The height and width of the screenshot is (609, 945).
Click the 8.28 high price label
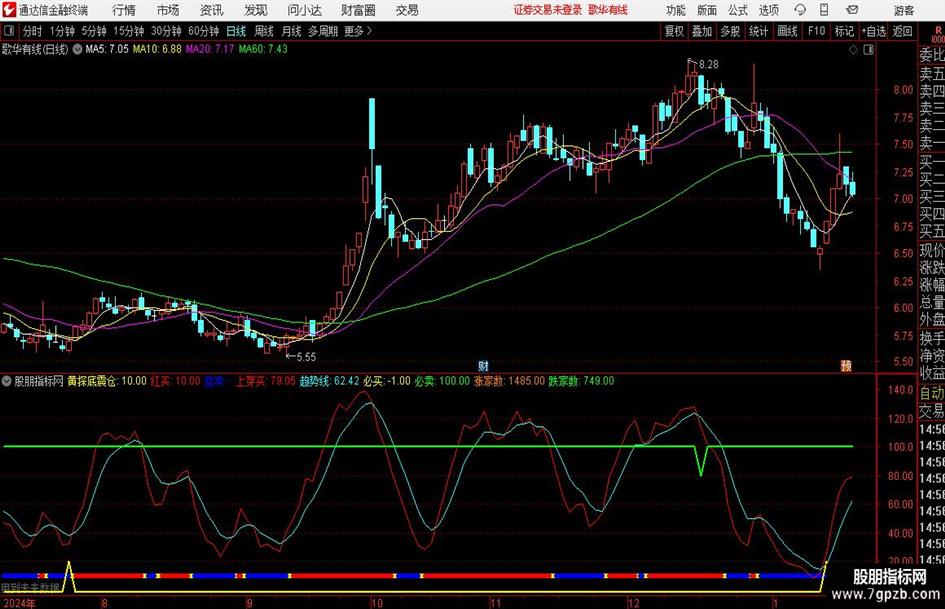[x=708, y=65]
